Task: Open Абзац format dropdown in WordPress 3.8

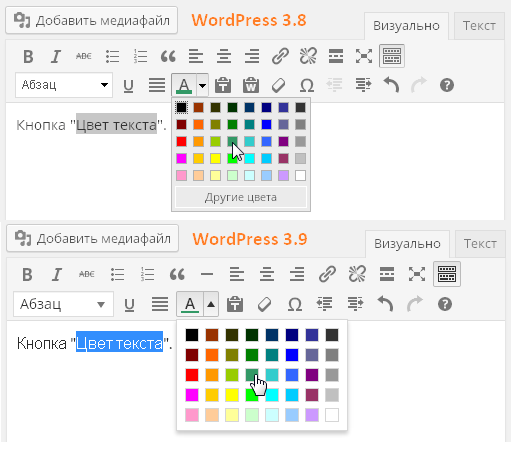Action: (x=64, y=85)
